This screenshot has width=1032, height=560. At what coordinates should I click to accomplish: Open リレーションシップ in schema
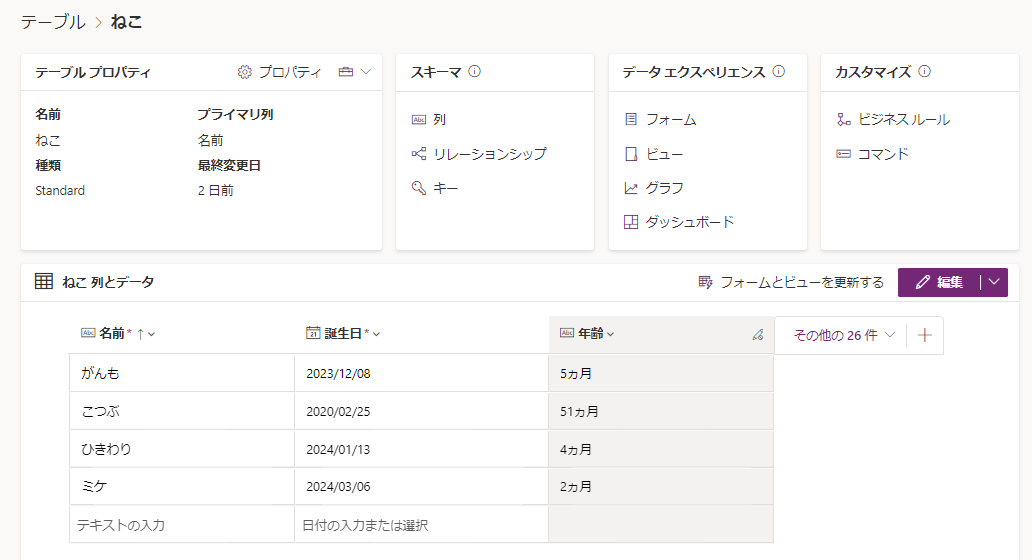(x=489, y=154)
